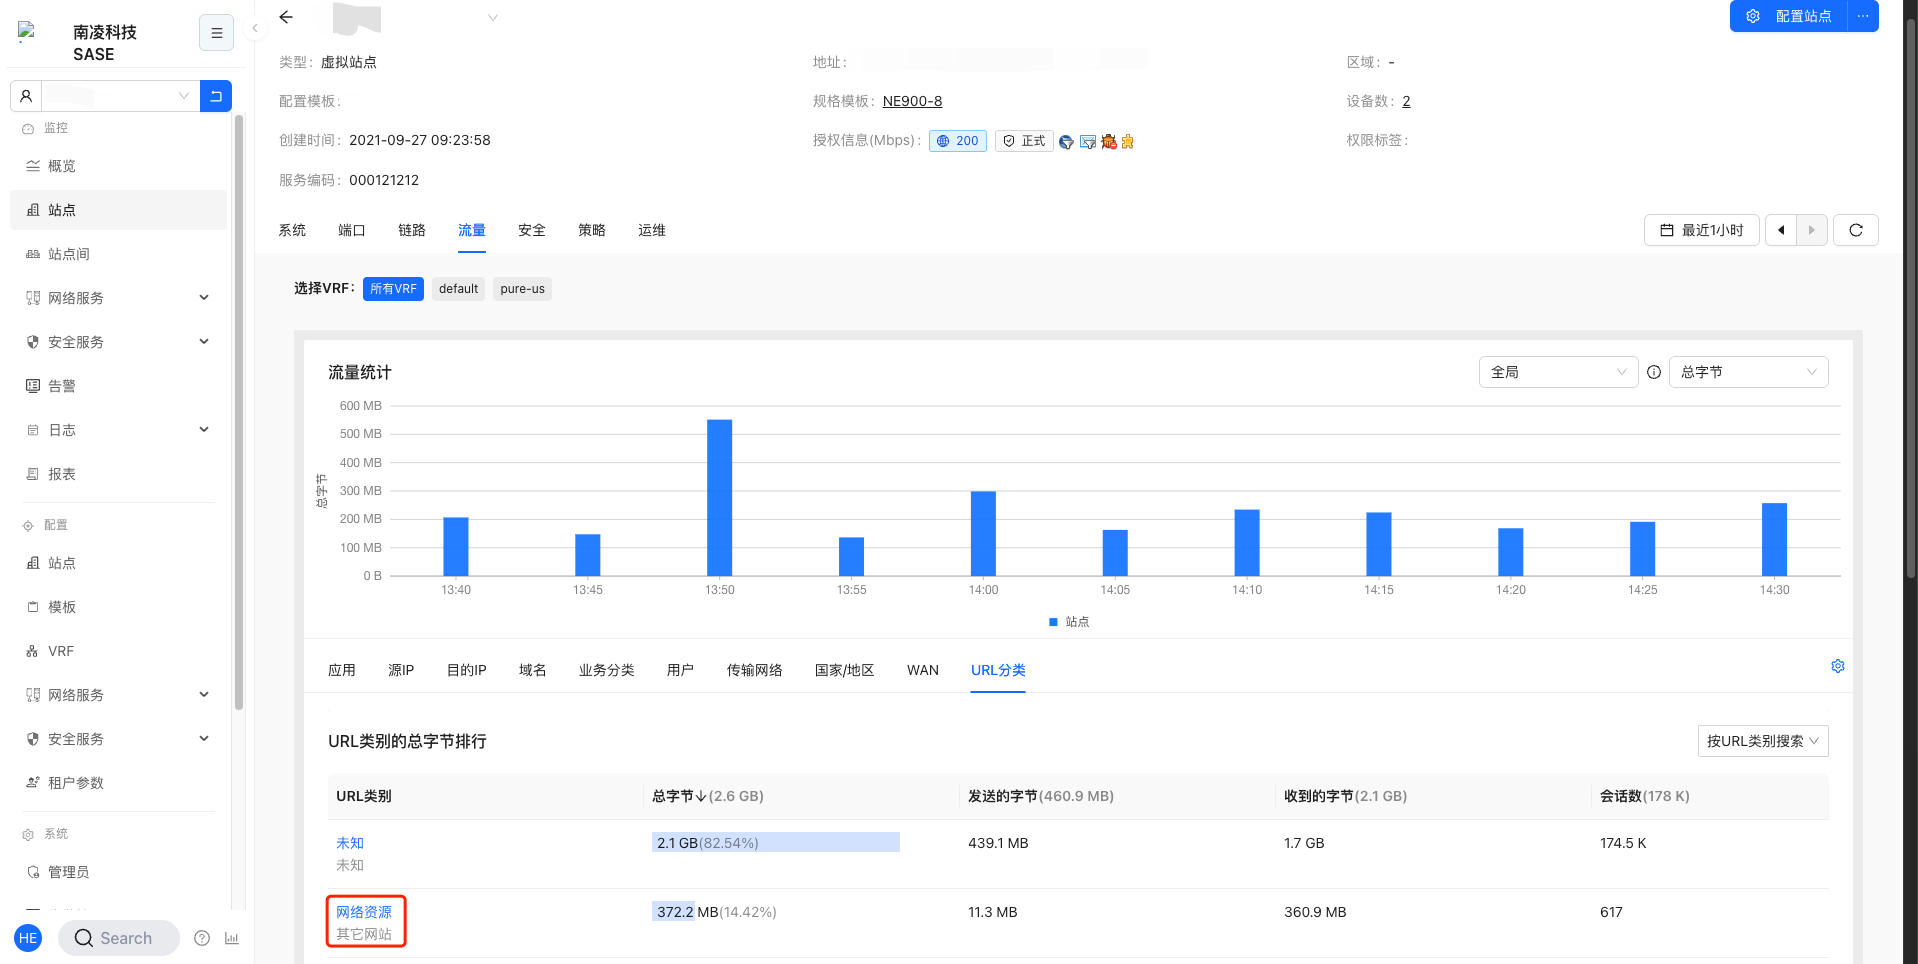
Task: Select the 所有VRF filter chip
Action: click(393, 289)
